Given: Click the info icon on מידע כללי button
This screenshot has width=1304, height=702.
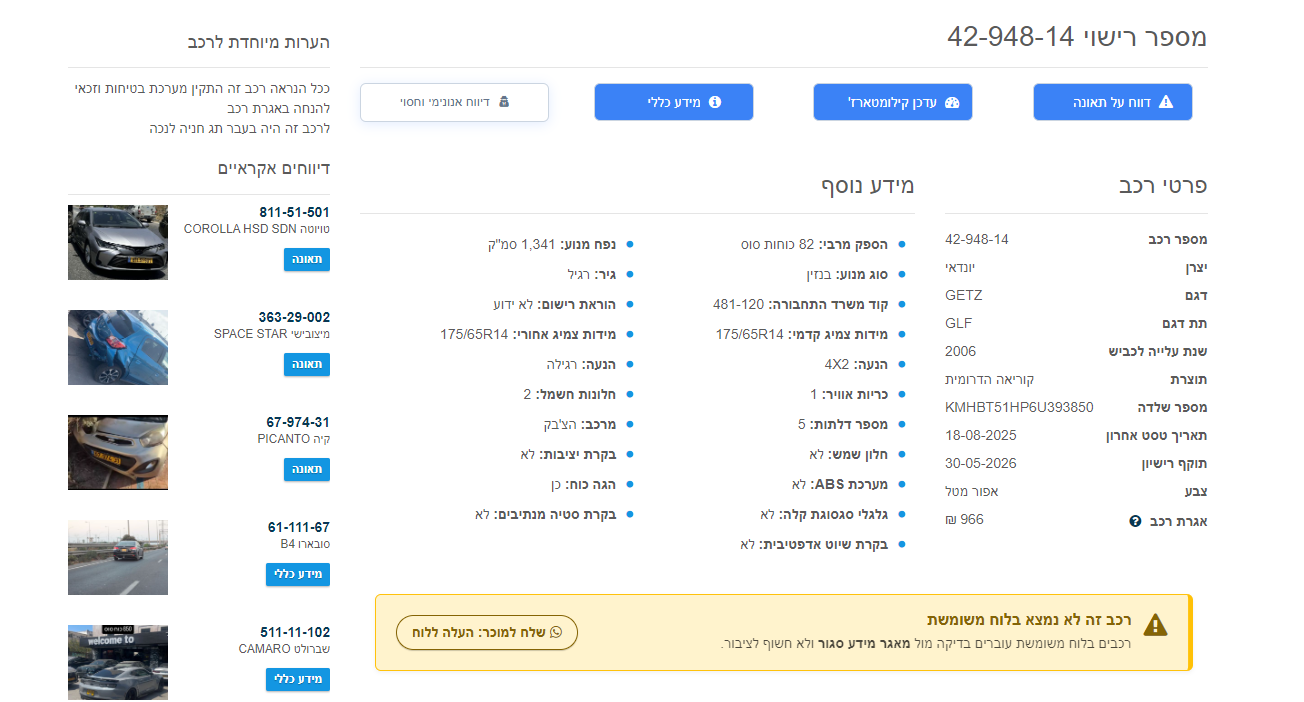Looking at the screenshot, I should 715,102.
